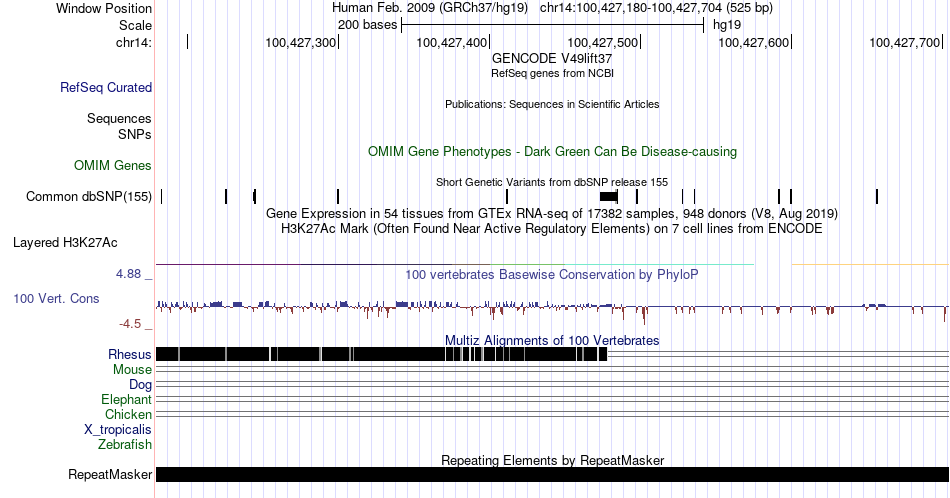This screenshot has height=498, width=950.
Task: Click the Window Position label
Action: (104, 8)
